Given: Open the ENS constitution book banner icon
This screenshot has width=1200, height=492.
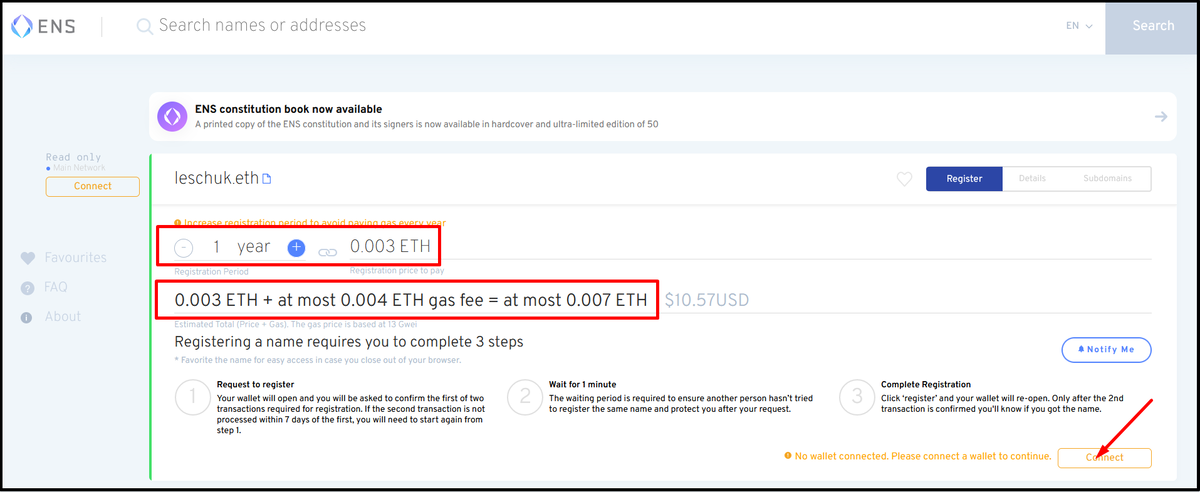Looking at the screenshot, I should coord(172,117).
